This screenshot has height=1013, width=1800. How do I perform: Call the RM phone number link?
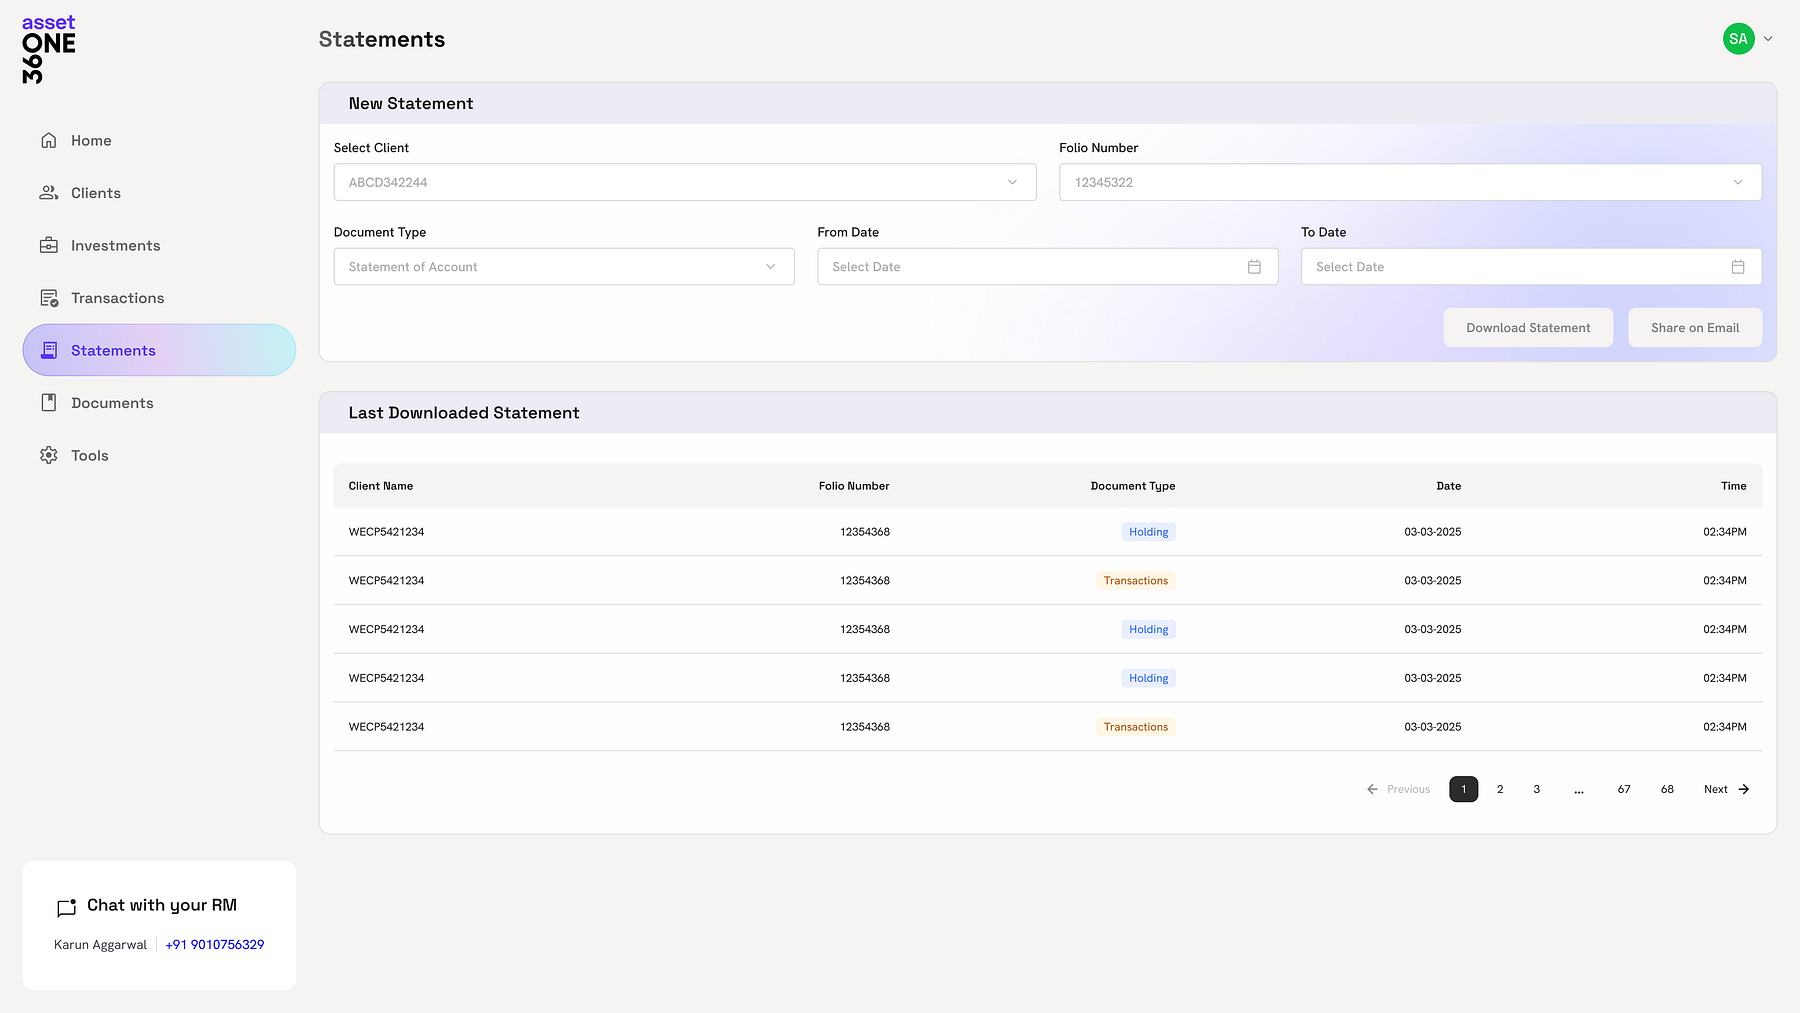(213, 944)
